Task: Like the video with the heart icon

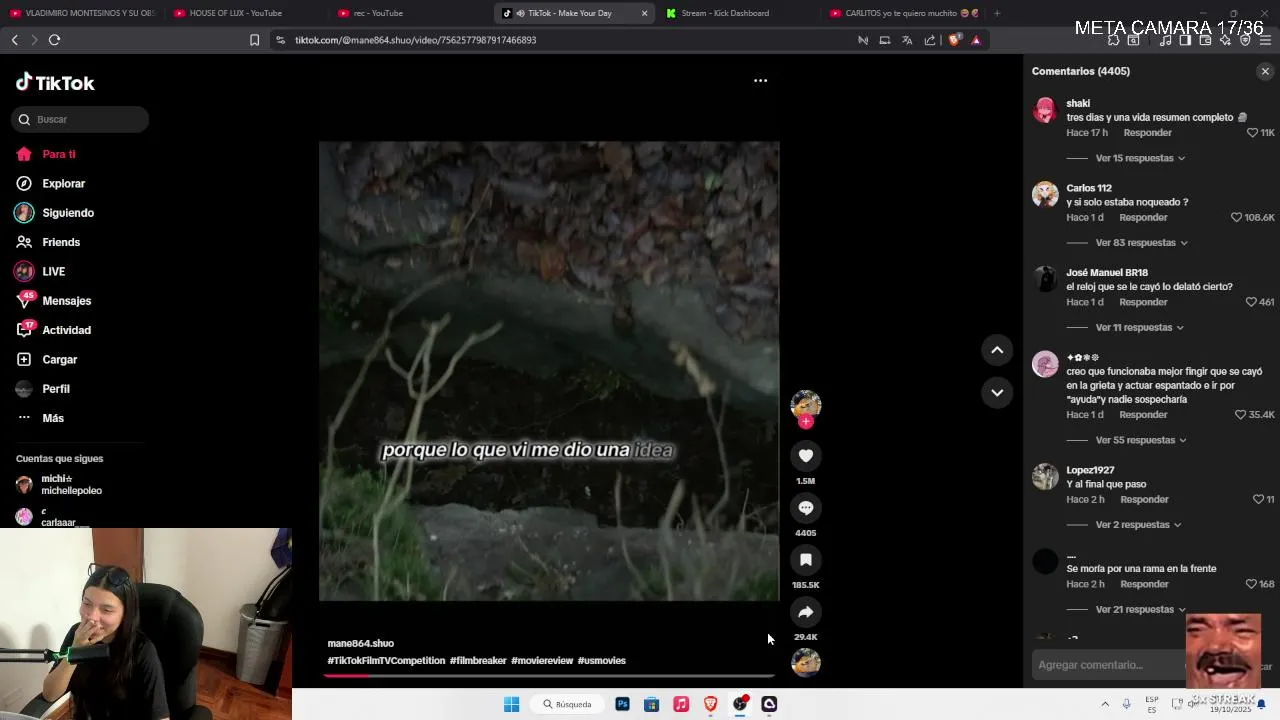Action: 805,456
